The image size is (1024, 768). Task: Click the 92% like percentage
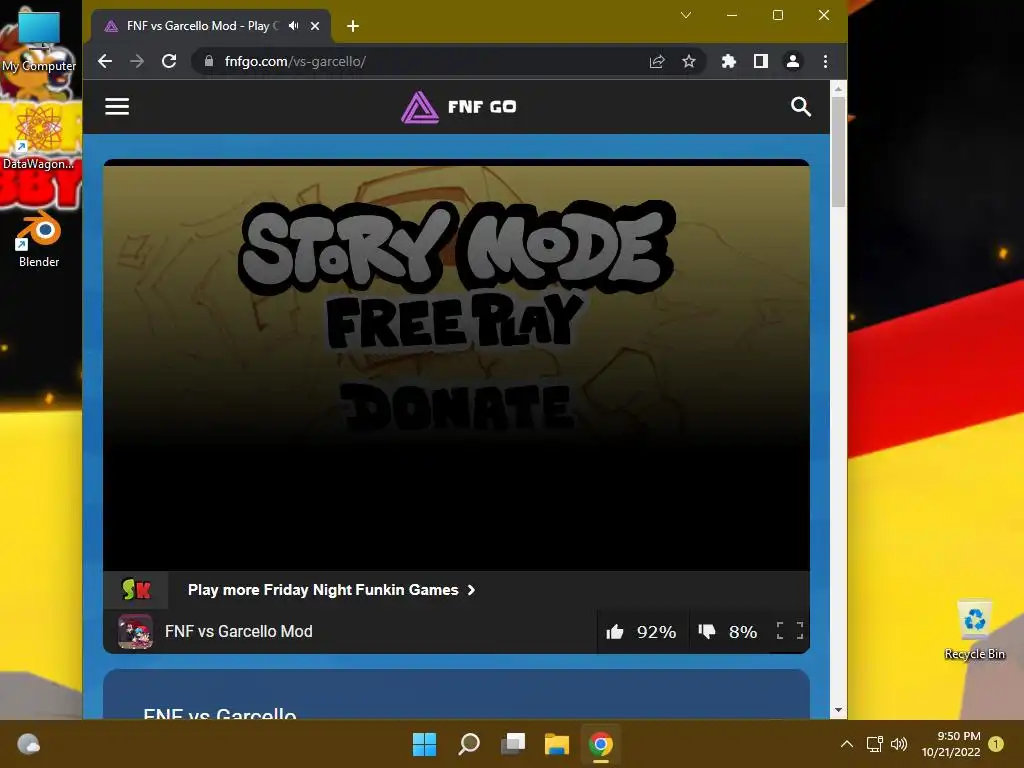656,632
